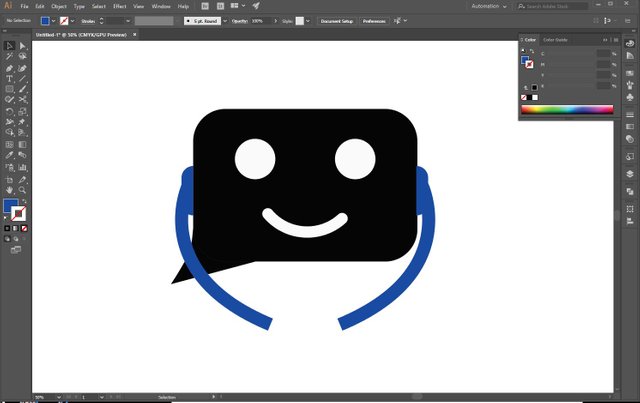Select the Direct Selection tool
Viewport: 640px width, 403px height.
(22, 46)
